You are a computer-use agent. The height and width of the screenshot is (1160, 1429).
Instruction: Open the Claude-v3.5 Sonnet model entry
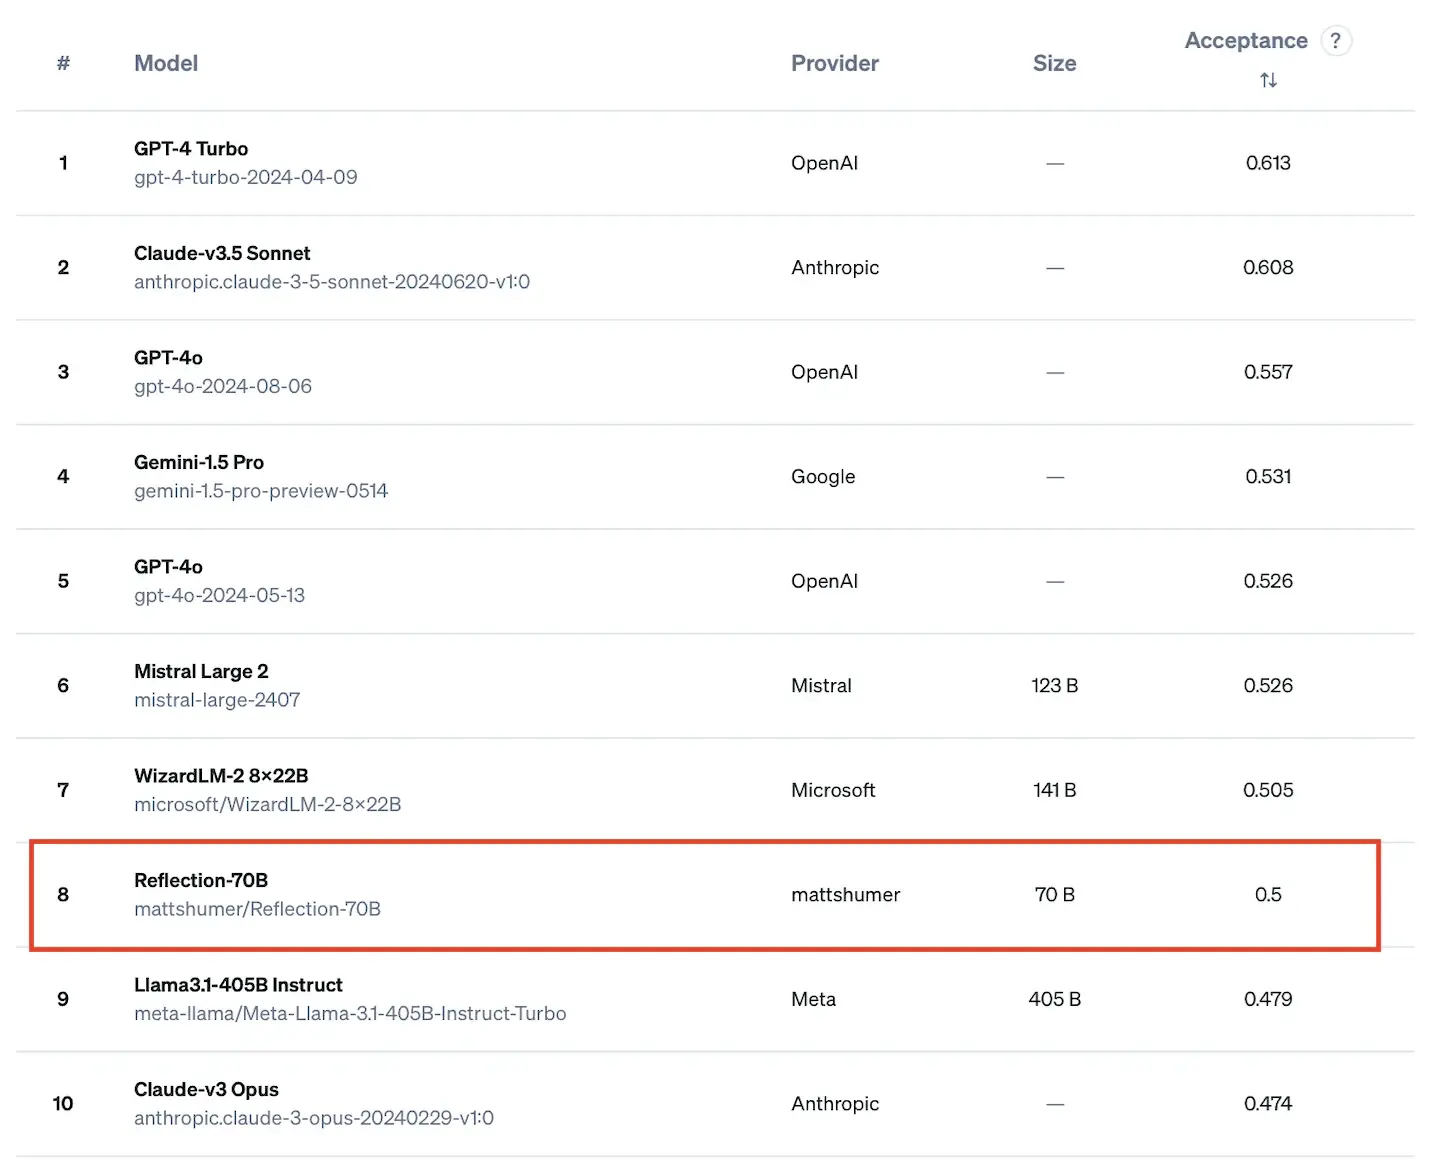click(222, 253)
